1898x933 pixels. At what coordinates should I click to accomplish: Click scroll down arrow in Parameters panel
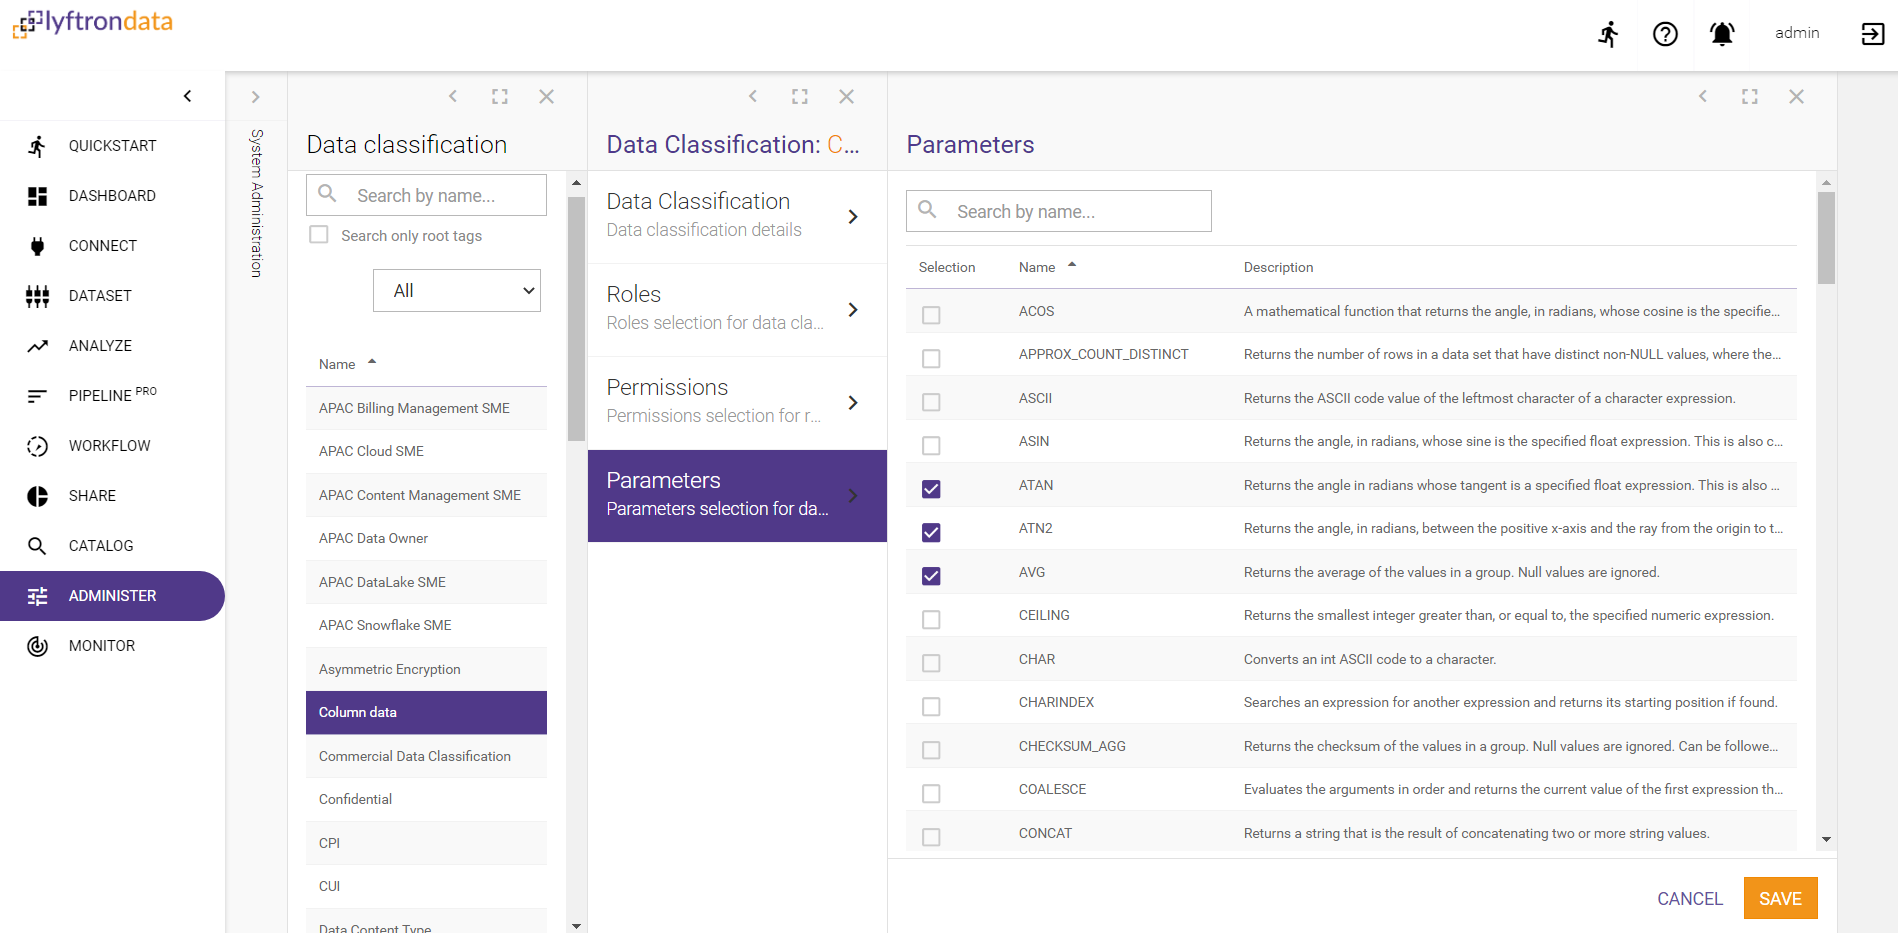point(1826,839)
